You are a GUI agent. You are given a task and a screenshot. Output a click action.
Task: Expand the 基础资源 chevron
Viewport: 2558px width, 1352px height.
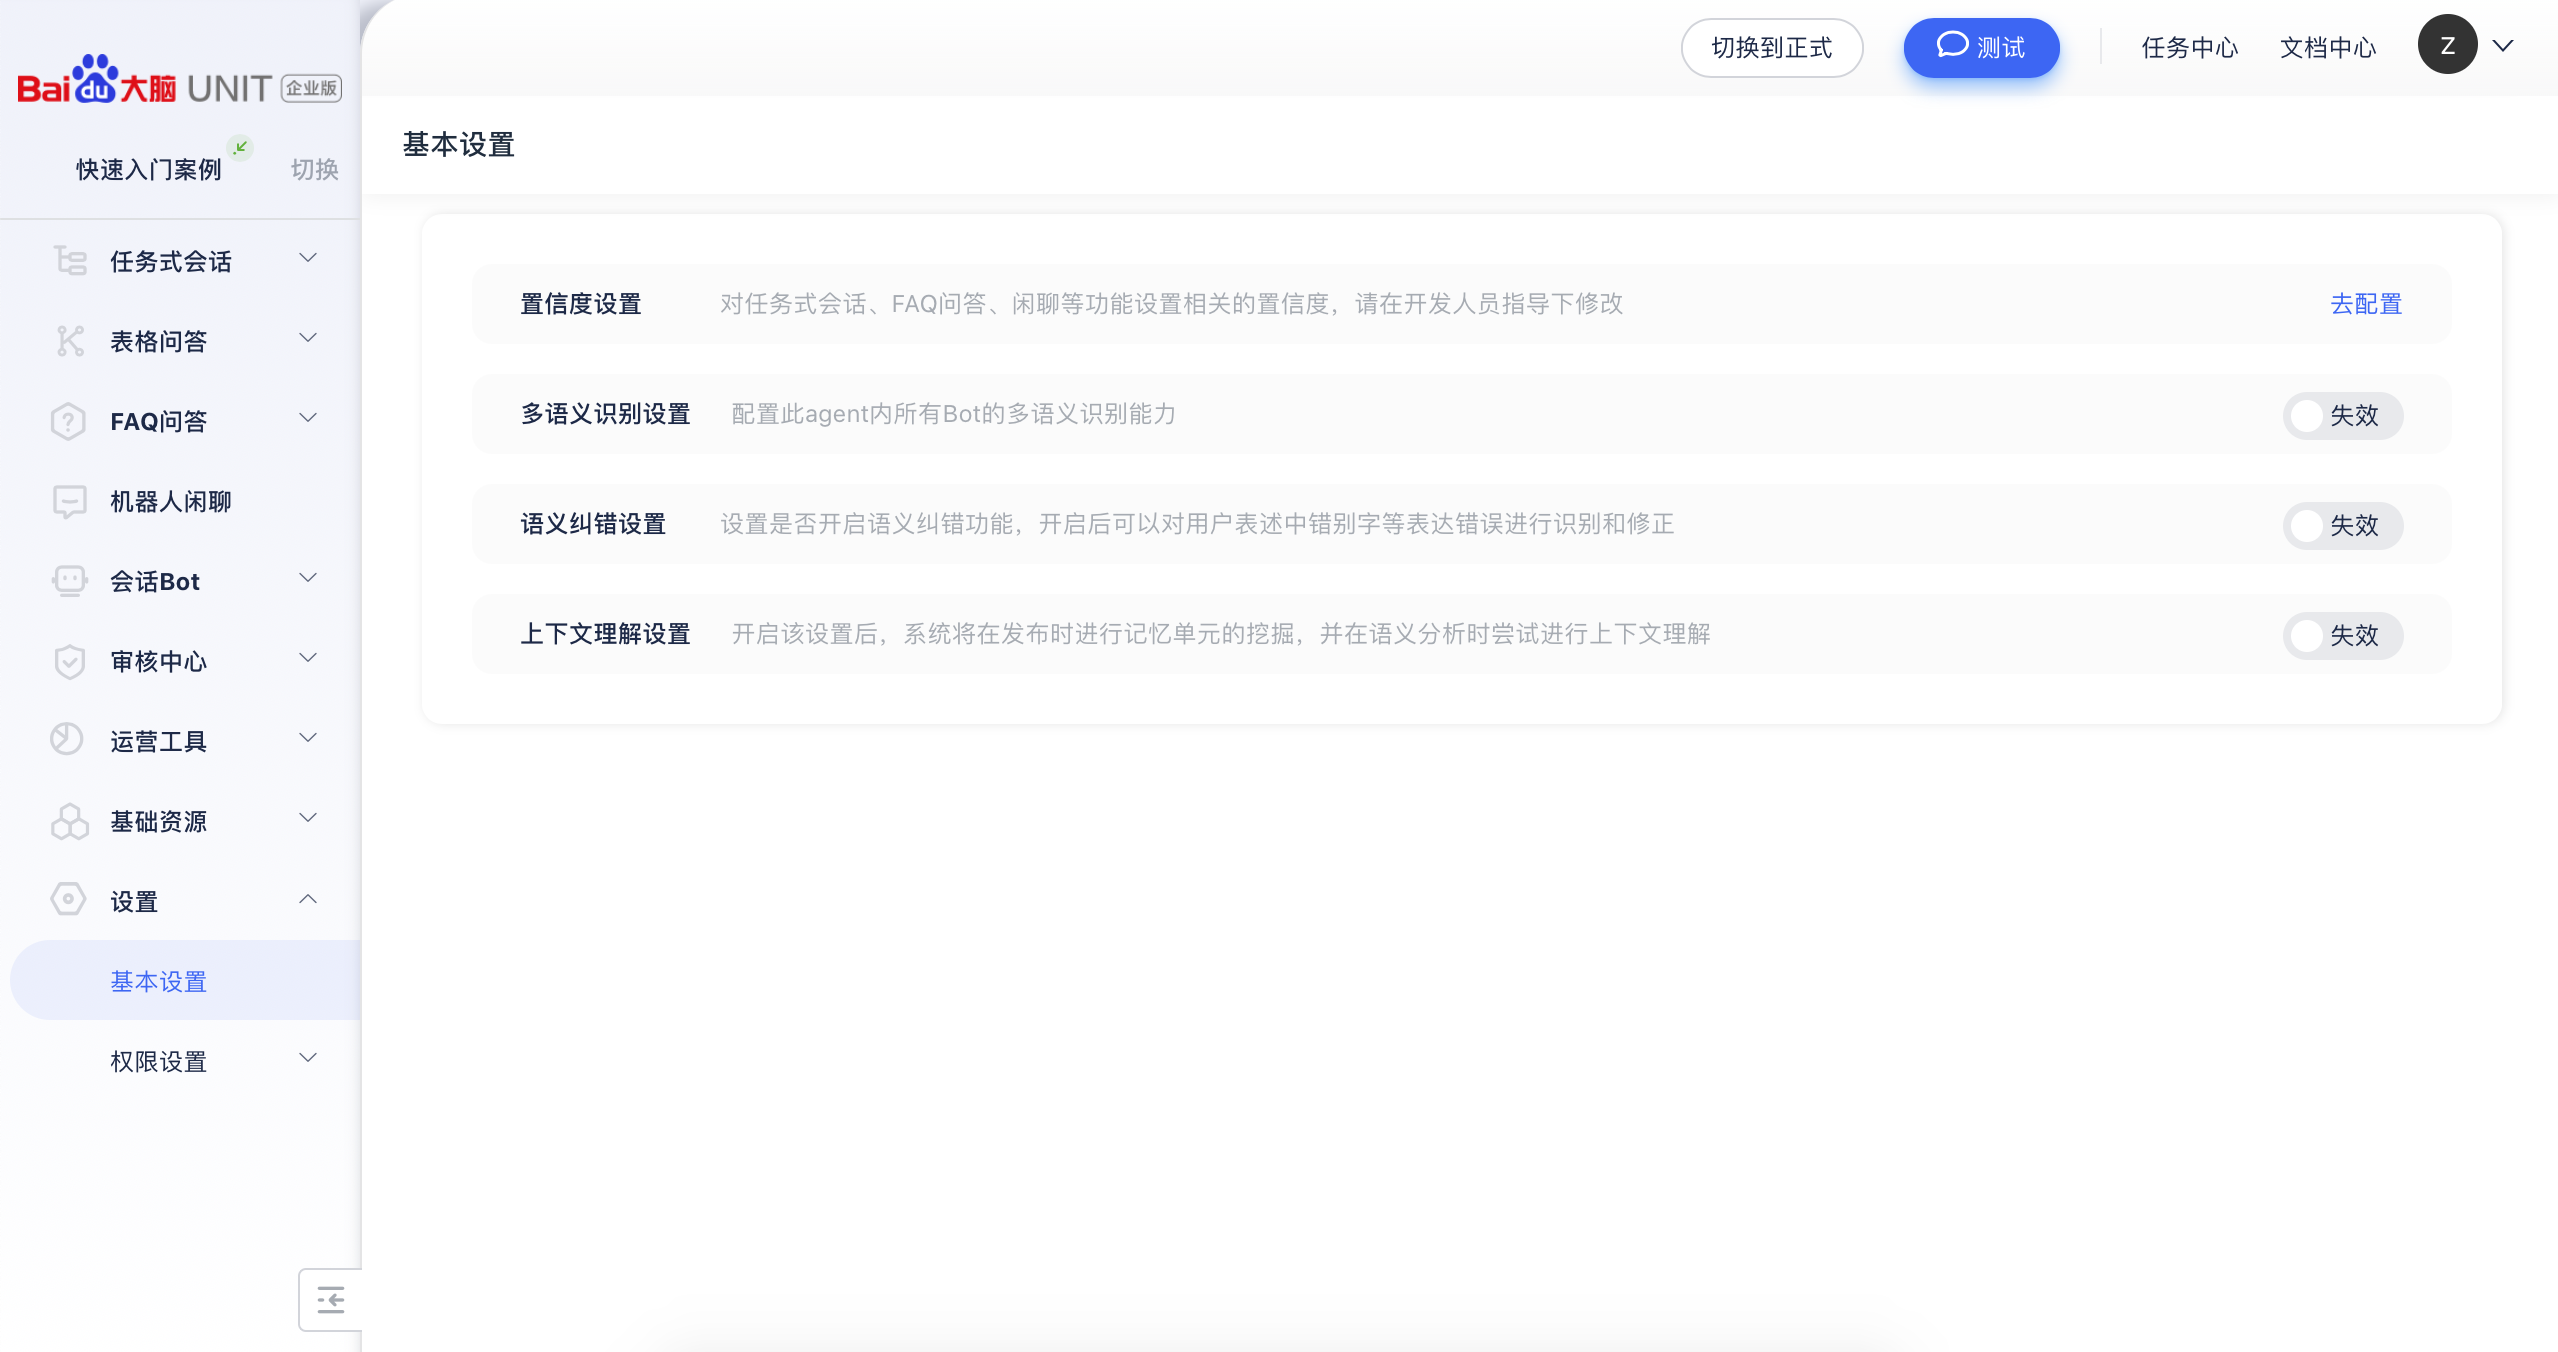(x=308, y=818)
